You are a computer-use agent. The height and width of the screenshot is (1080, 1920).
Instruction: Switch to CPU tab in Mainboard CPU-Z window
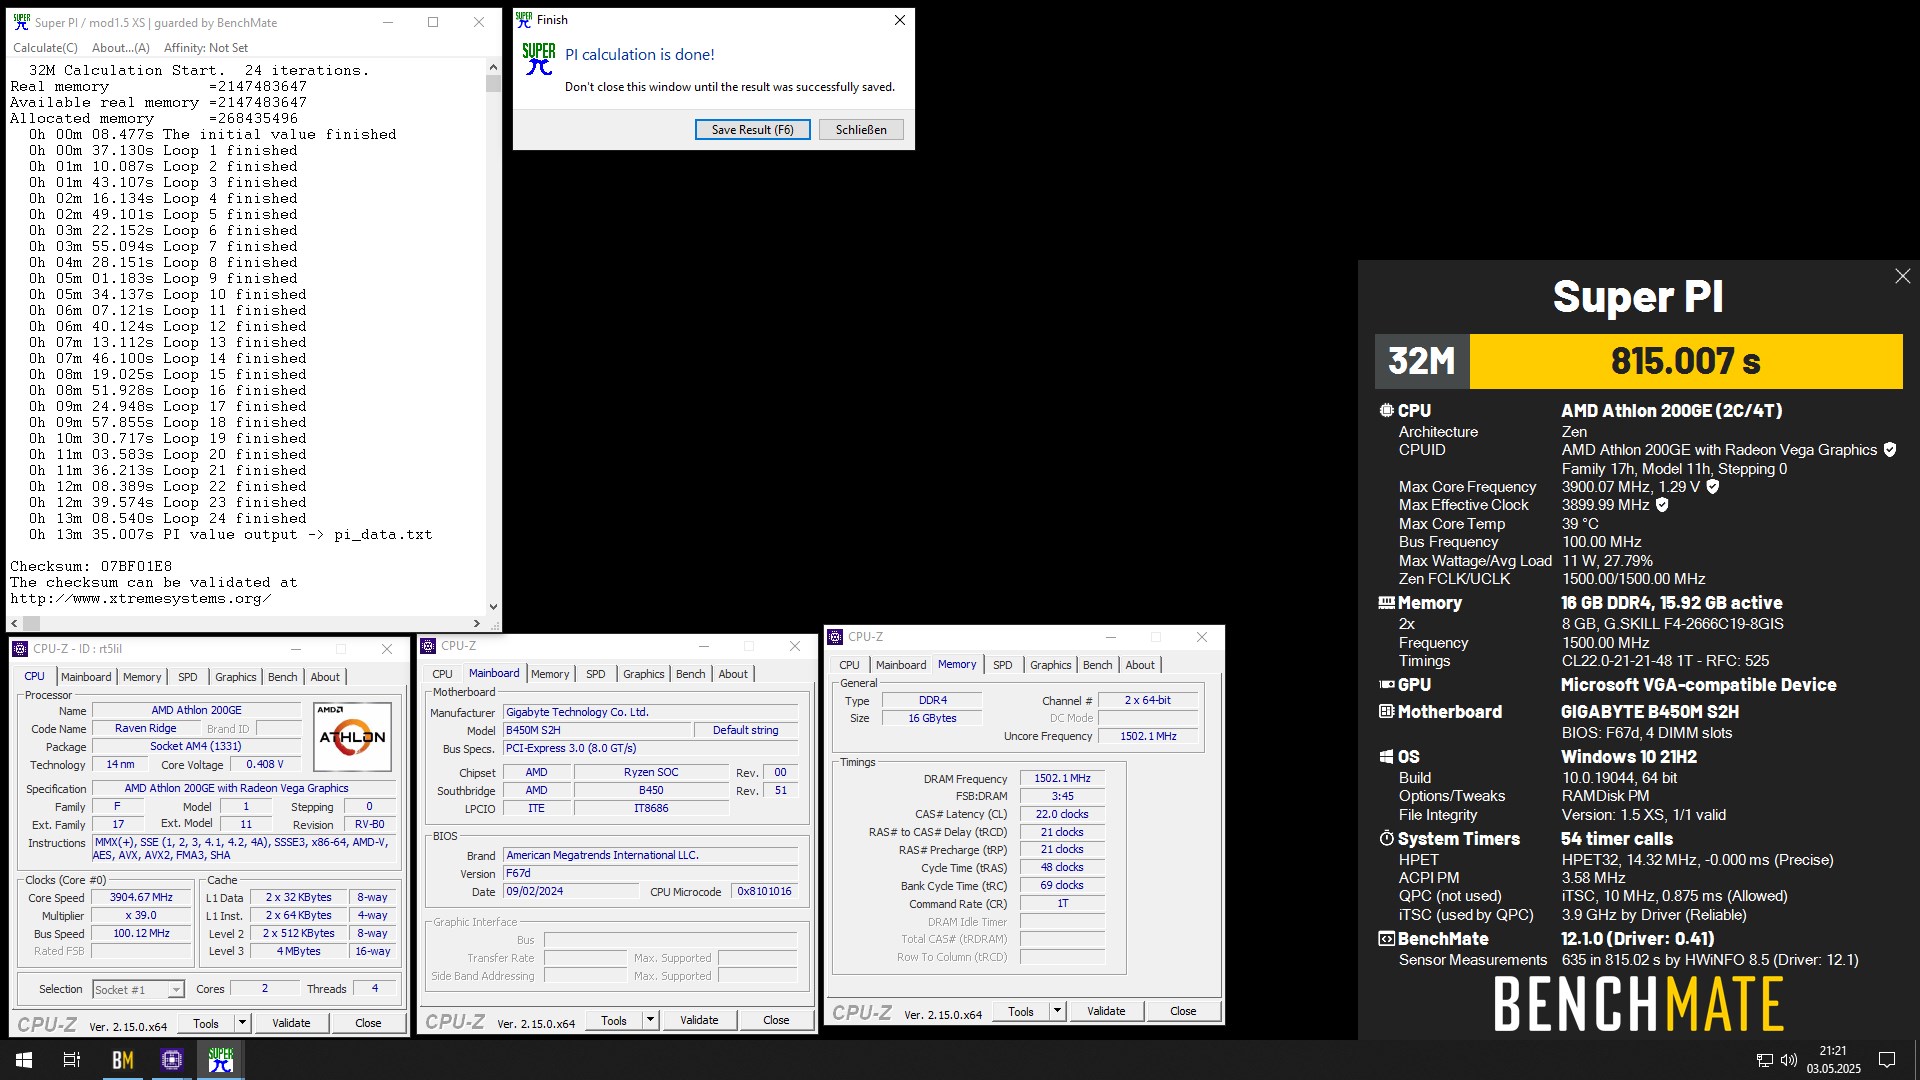[442, 674]
